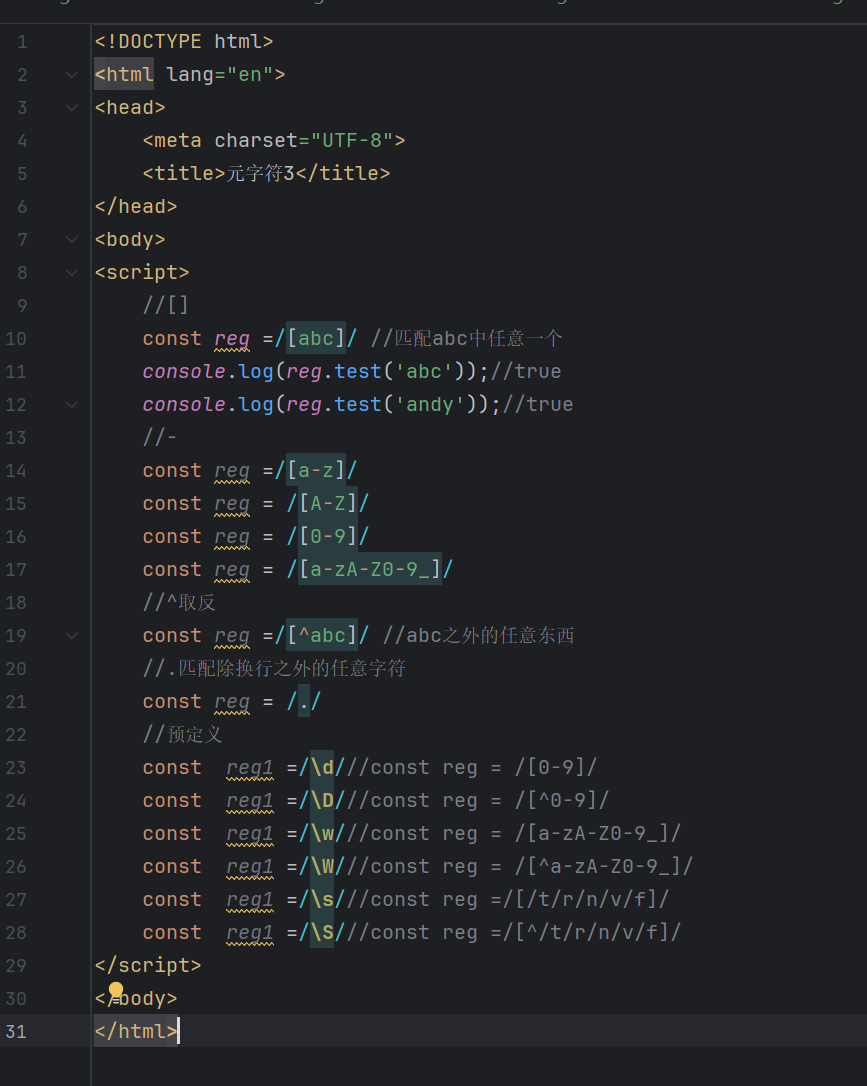Click the <!DOCTYPE html> declaration
The height and width of the screenshot is (1086, 867).
(x=184, y=42)
